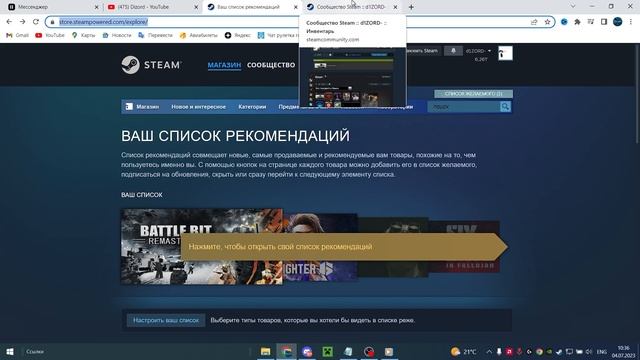Close the Ваш список рекомендаций tab
640x360 pixels.
296,7
